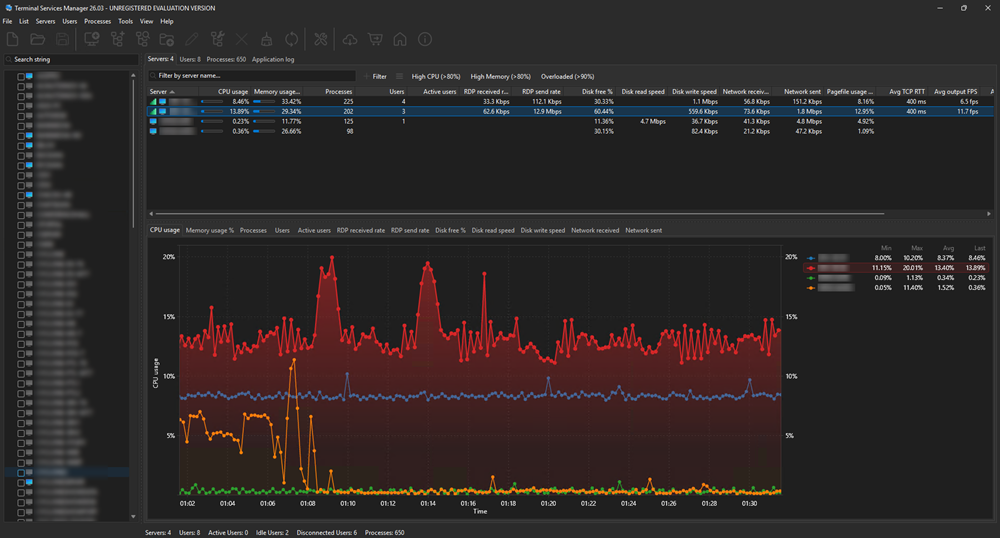1000x538 pixels.
Task: Open a list with the folder icon
Action: point(38,40)
